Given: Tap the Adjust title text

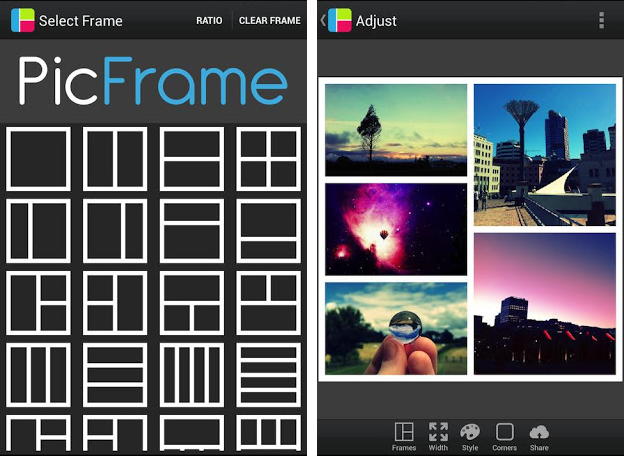Looking at the screenshot, I should (x=376, y=21).
